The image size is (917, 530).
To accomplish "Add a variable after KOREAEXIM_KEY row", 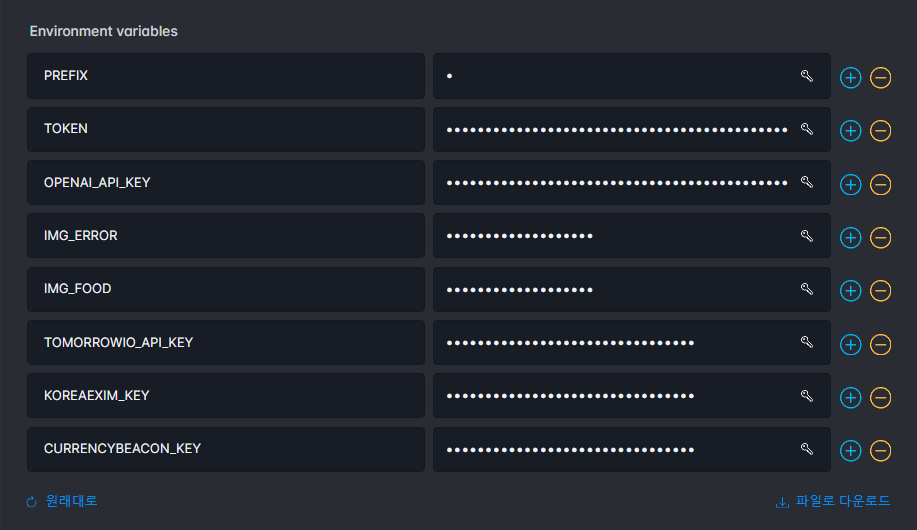I will tap(850, 398).
